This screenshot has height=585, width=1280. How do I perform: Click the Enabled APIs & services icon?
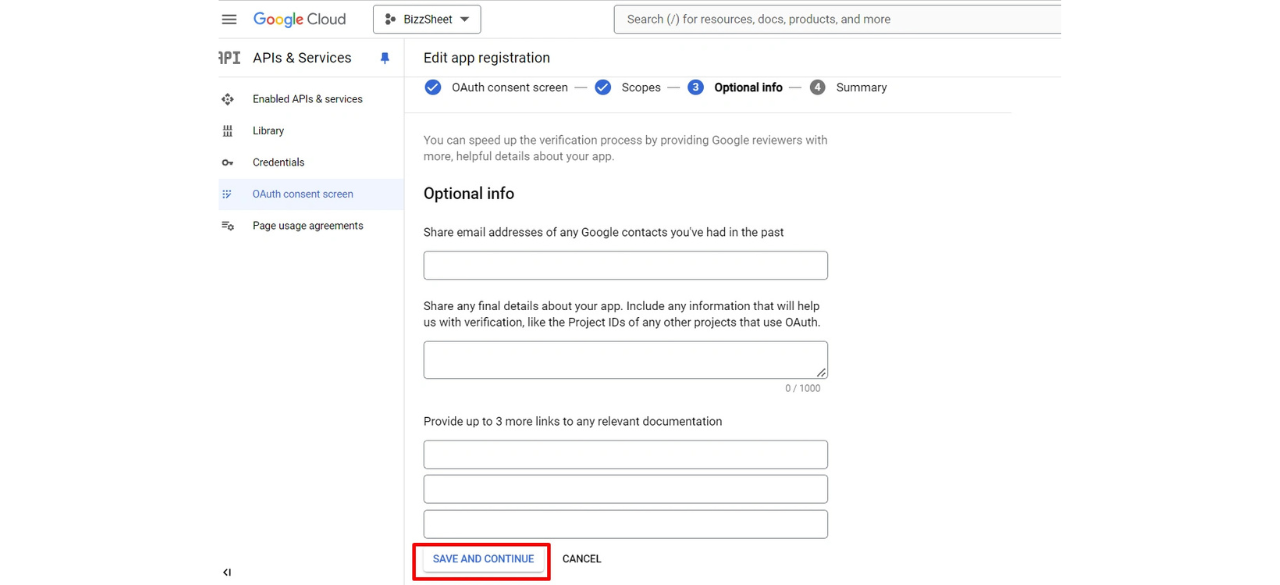coord(227,99)
